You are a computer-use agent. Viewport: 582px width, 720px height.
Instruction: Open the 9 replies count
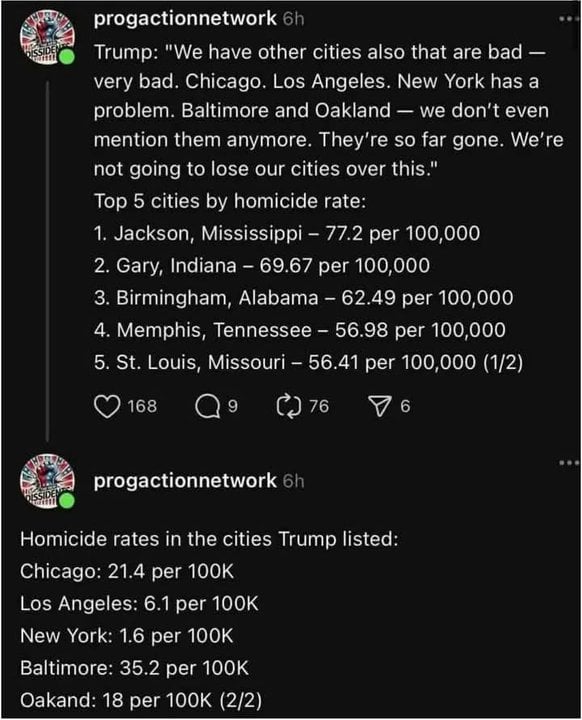click(x=233, y=406)
